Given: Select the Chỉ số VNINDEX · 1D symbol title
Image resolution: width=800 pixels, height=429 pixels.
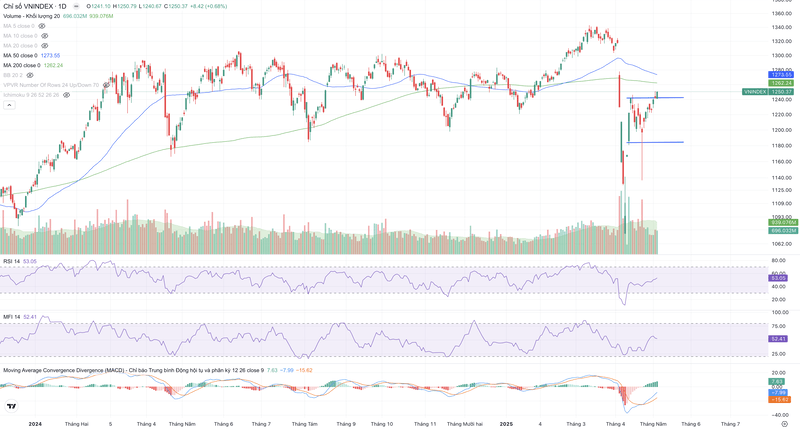Looking at the screenshot, I should (35, 6).
